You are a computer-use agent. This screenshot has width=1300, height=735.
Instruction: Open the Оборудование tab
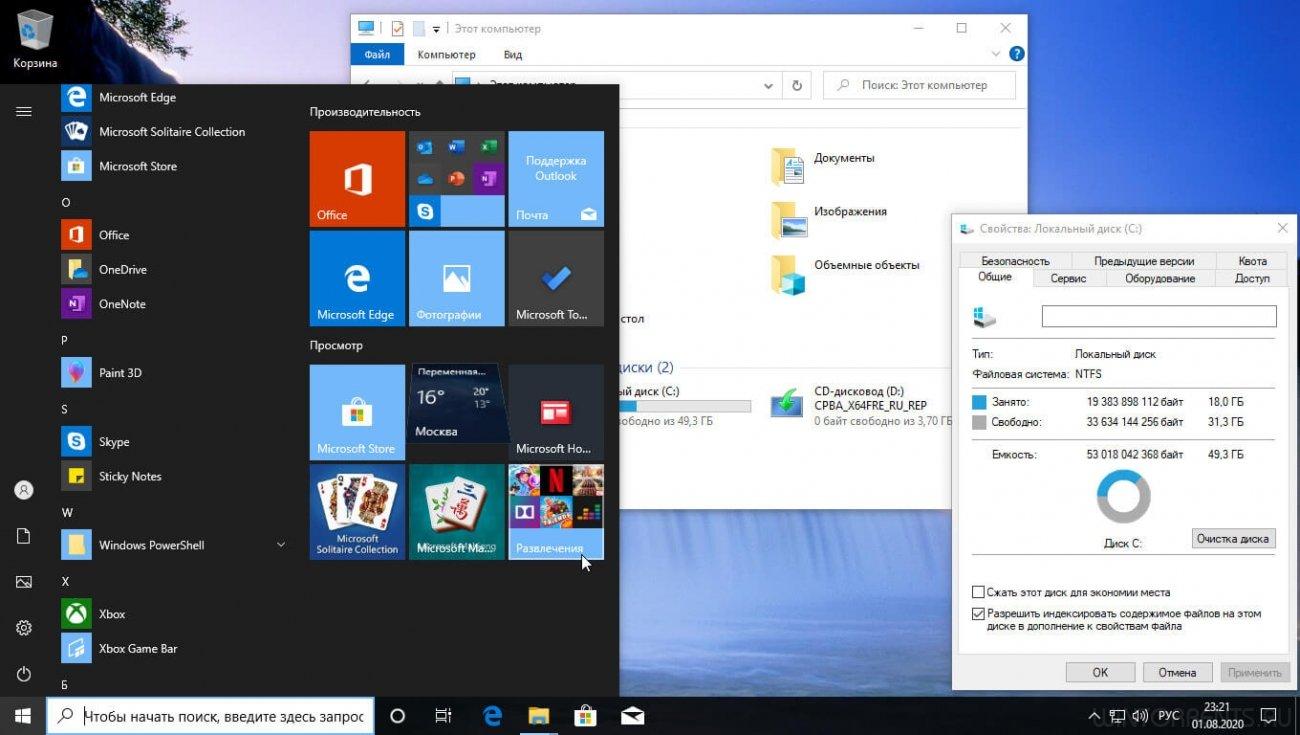pos(1160,279)
